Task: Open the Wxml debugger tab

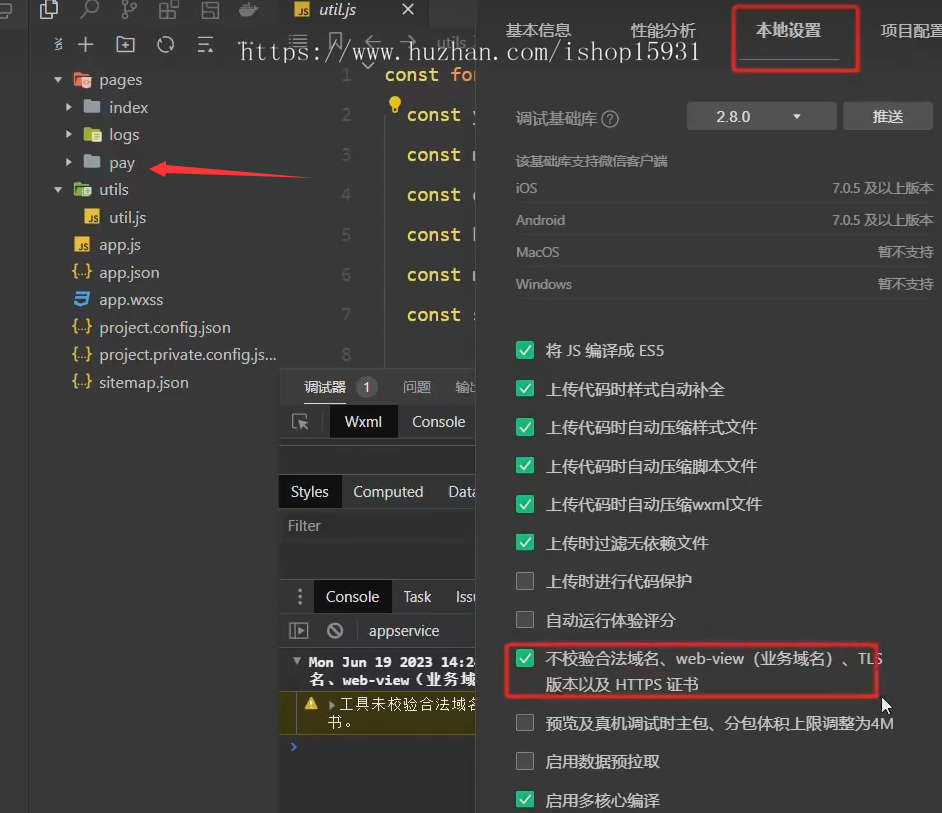Action: coord(363,422)
